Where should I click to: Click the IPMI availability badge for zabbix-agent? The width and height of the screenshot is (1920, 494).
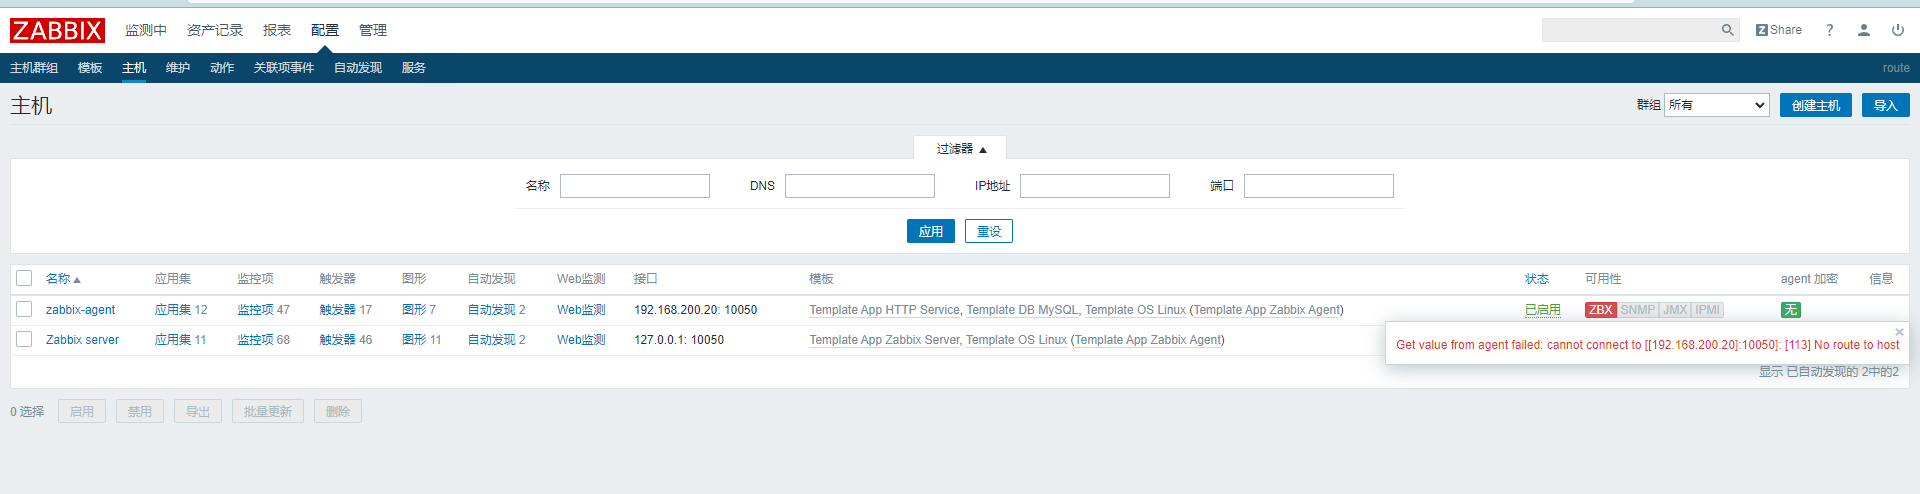pos(1708,310)
